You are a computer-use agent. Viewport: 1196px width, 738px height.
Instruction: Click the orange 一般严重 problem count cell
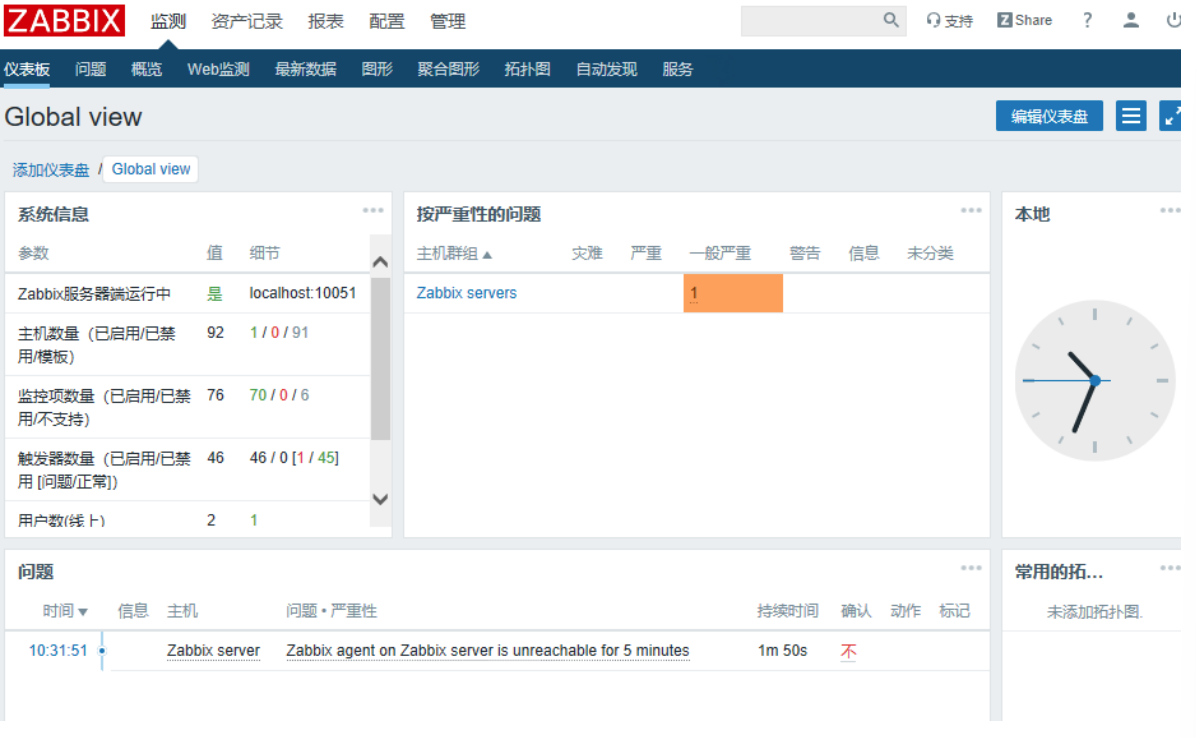(x=733, y=293)
